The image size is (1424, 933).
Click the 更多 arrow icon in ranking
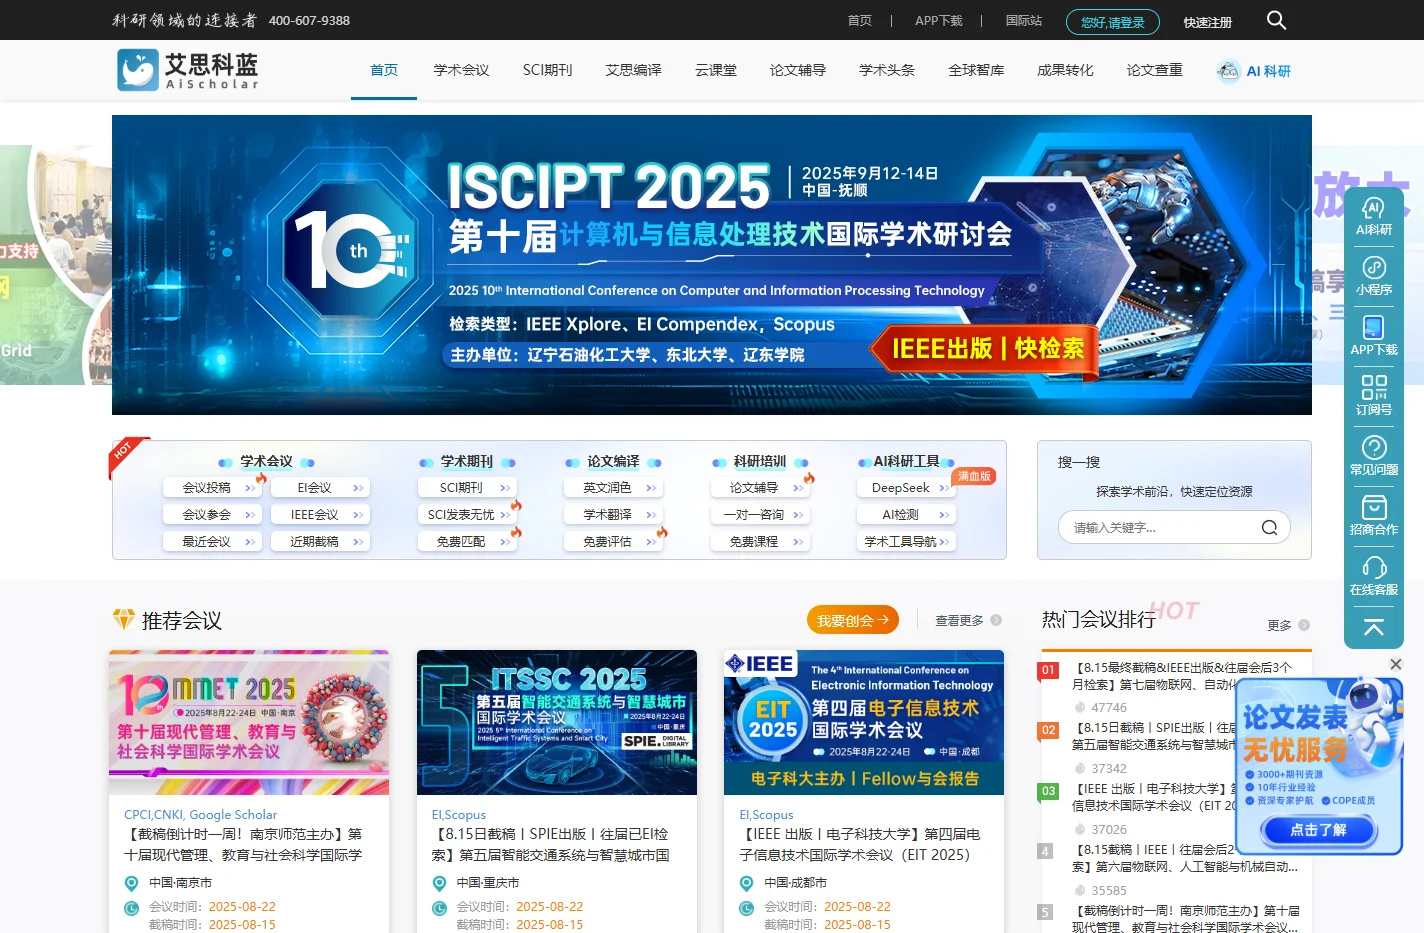[x=1304, y=625]
